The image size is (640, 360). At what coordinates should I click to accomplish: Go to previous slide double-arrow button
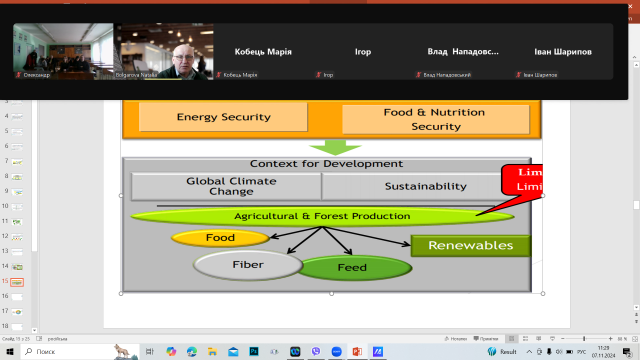tap(636, 315)
